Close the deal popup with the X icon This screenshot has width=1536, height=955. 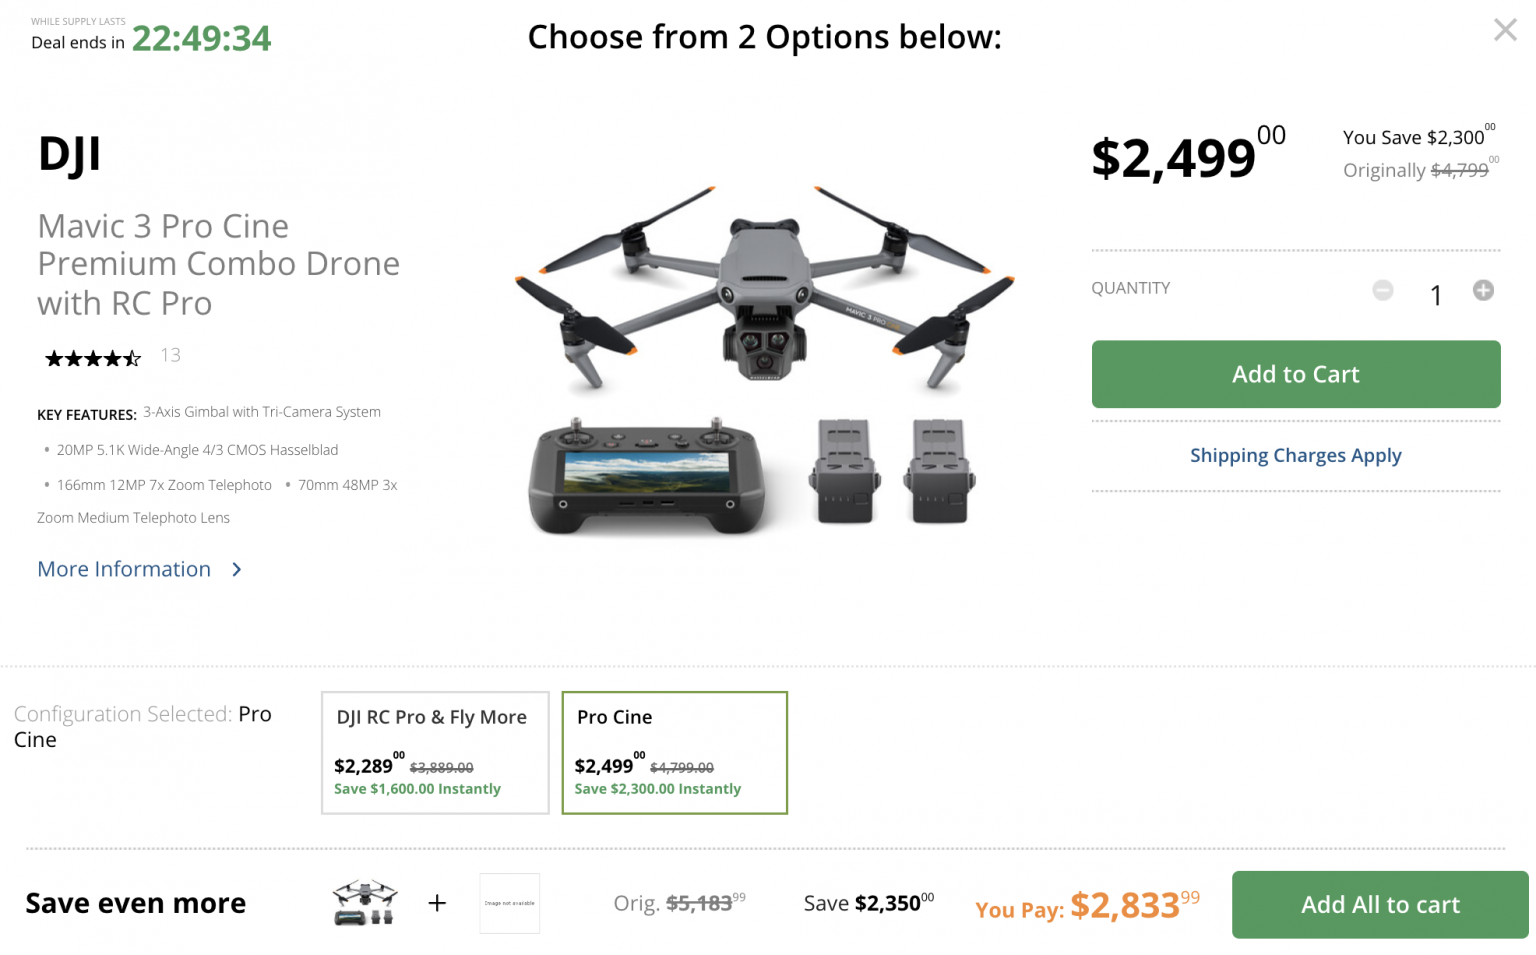[x=1504, y=30]
